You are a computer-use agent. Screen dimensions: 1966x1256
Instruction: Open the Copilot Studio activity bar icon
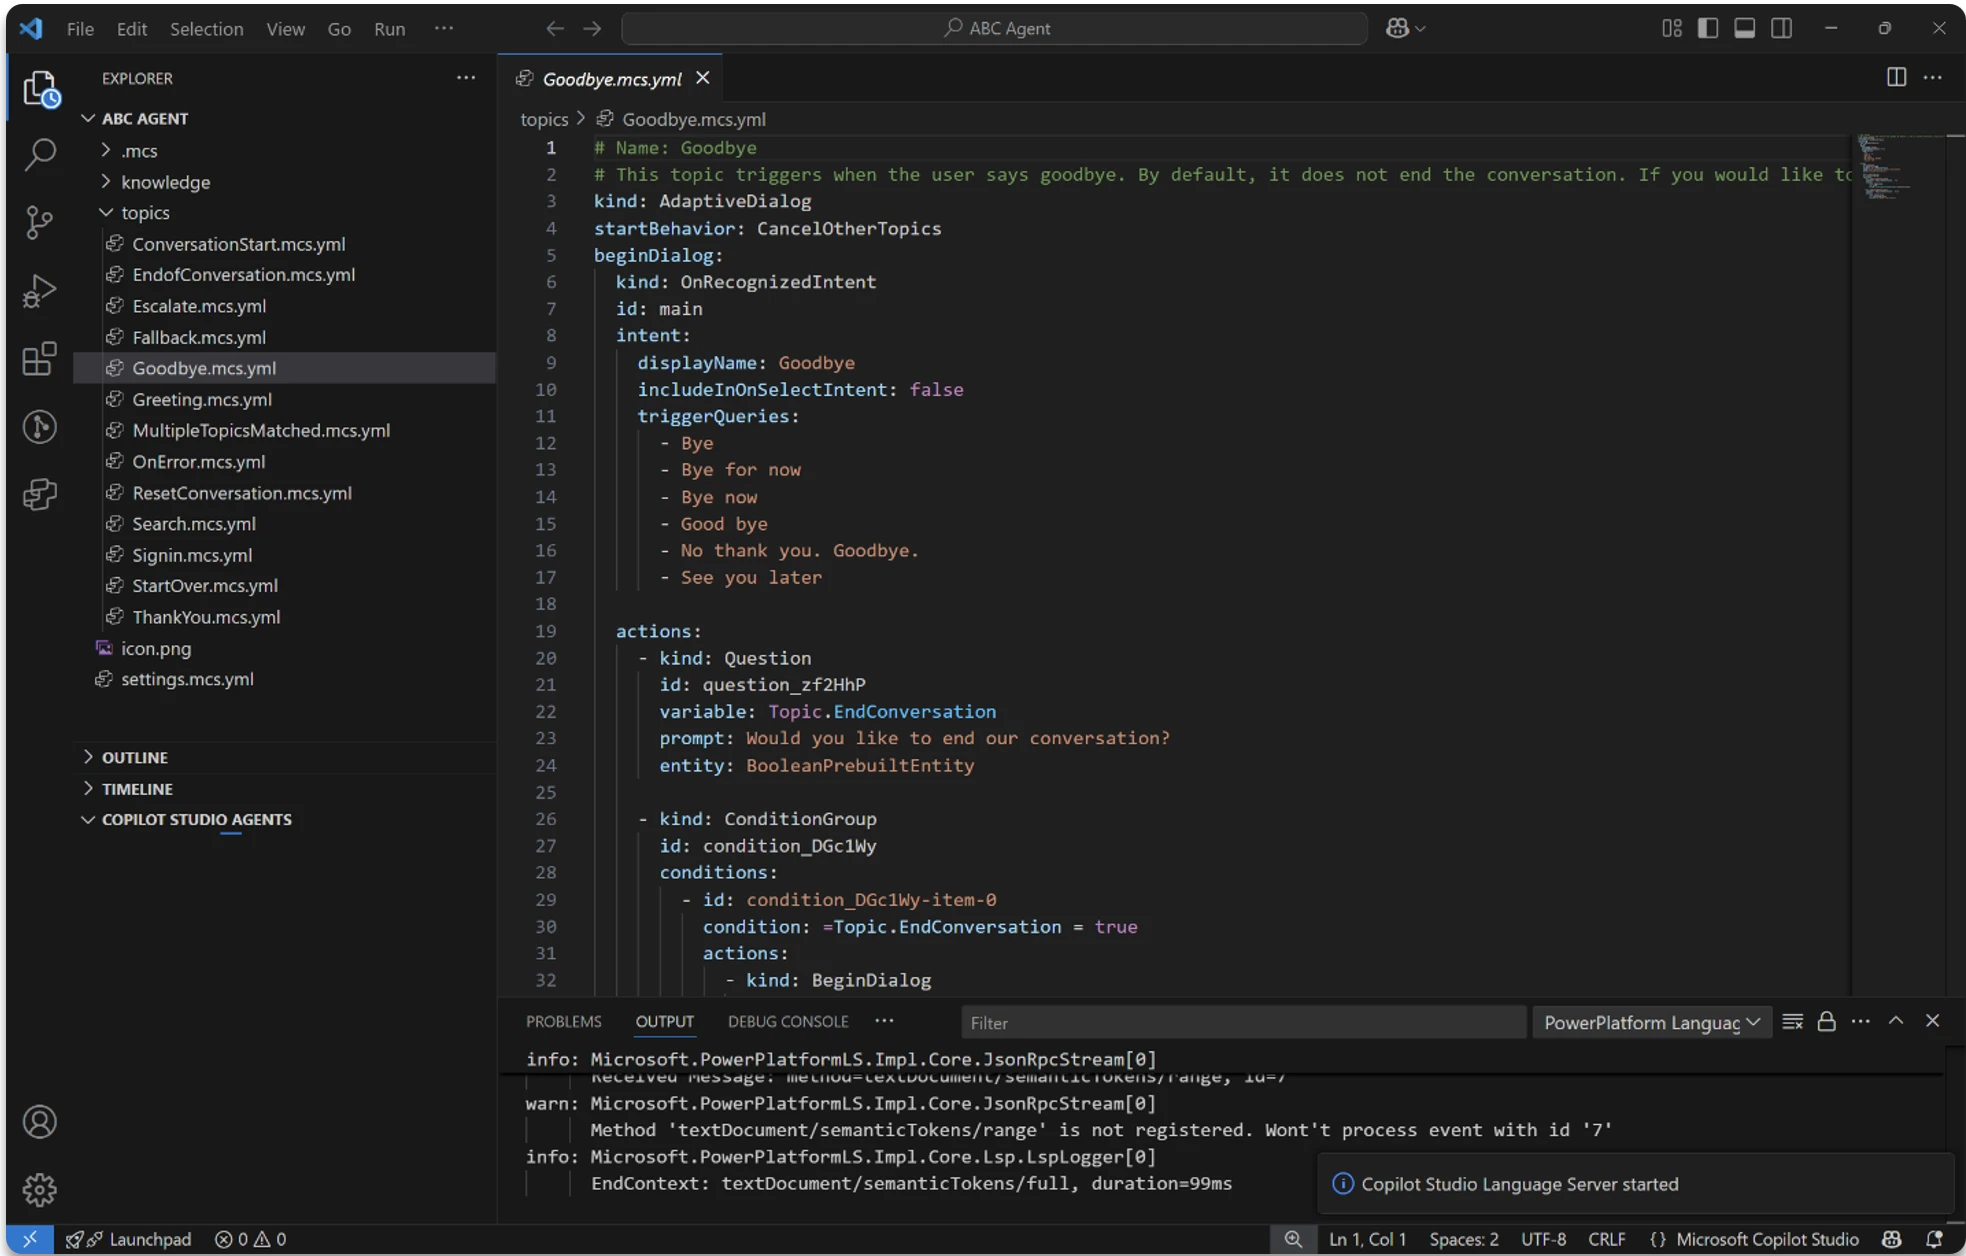40,494
